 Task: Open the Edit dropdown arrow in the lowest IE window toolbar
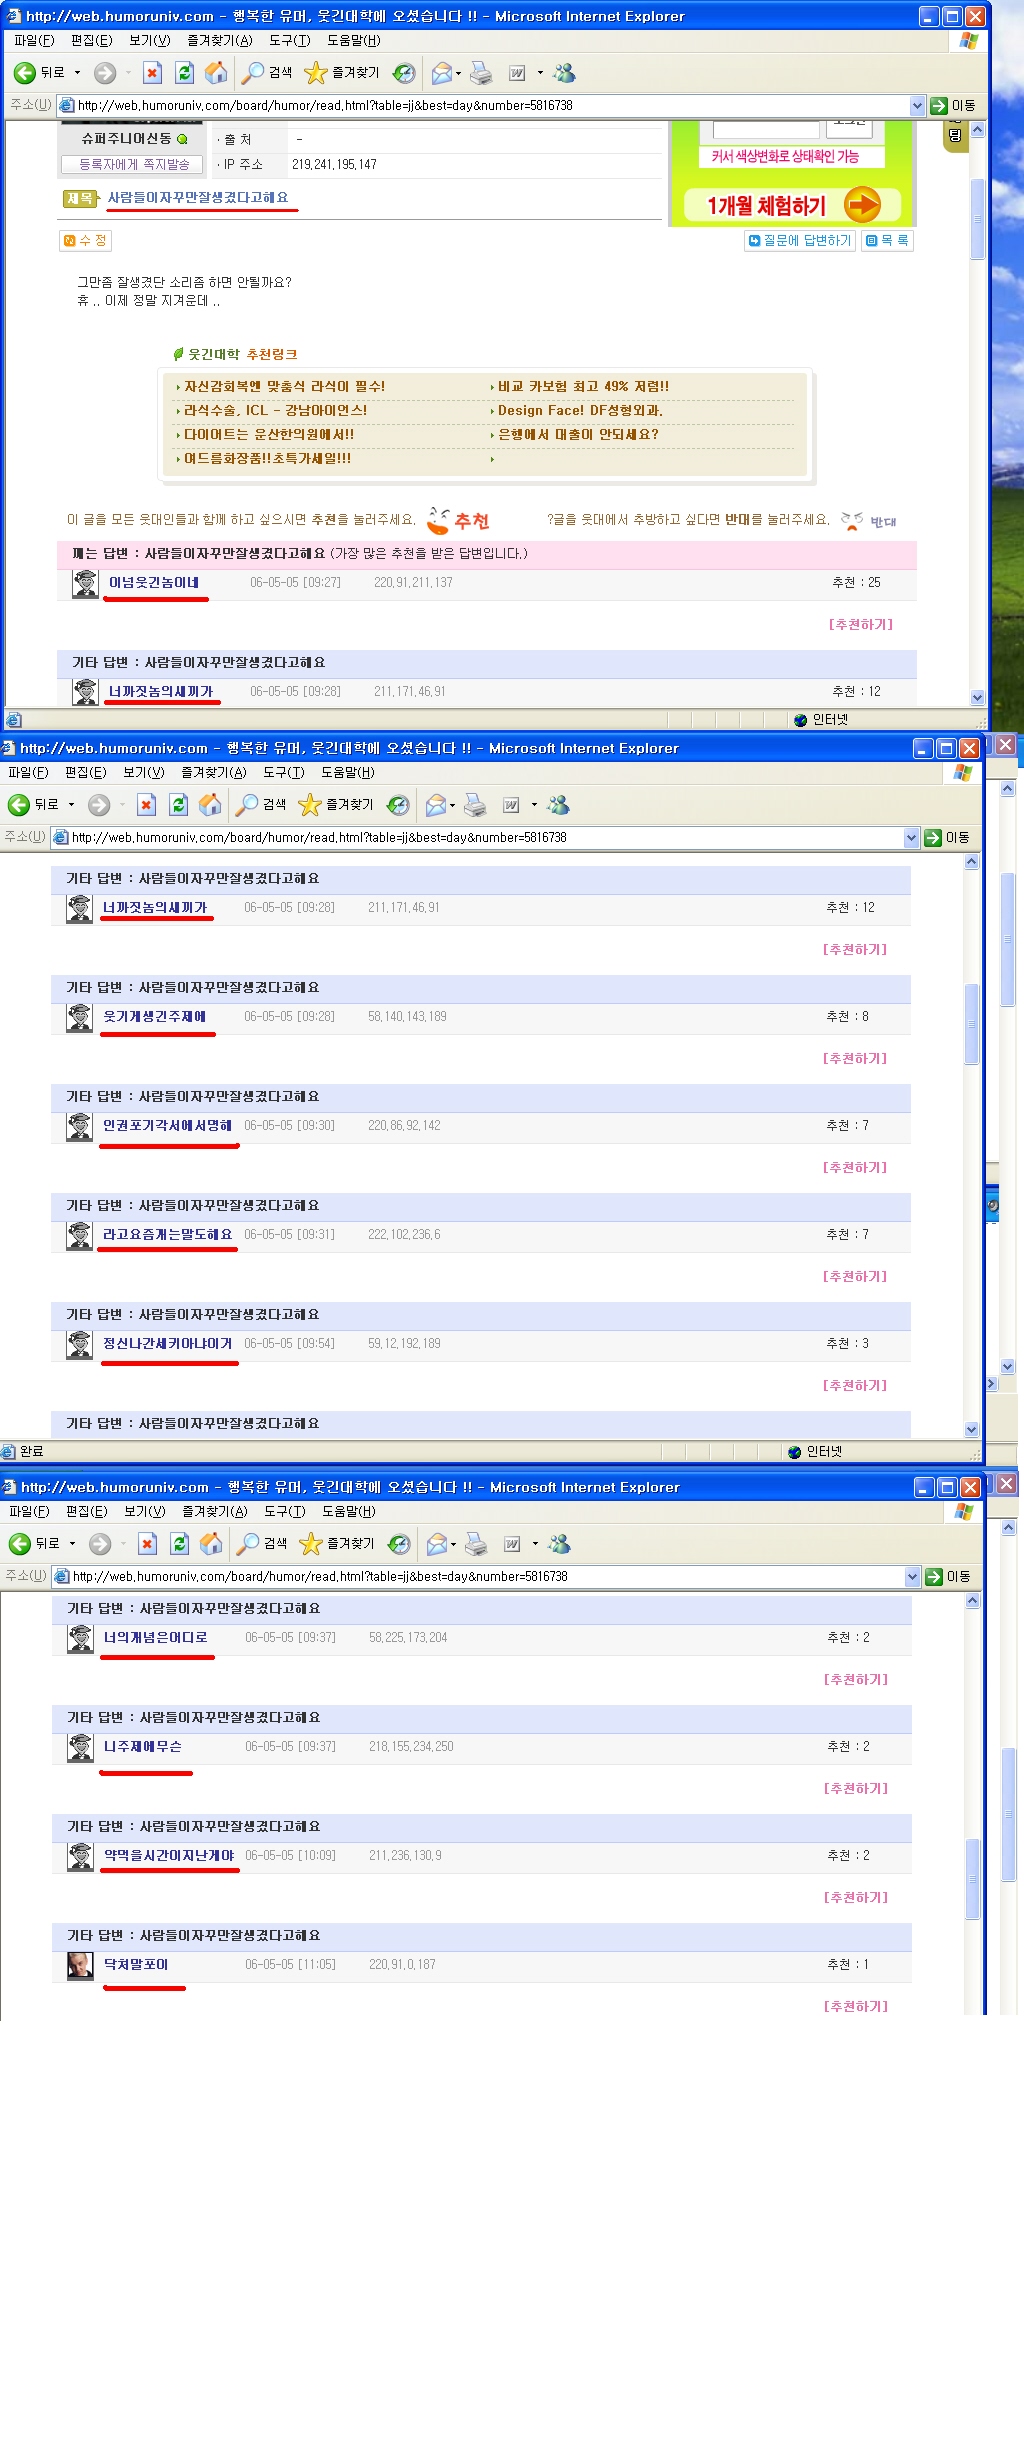point(535,1544)
